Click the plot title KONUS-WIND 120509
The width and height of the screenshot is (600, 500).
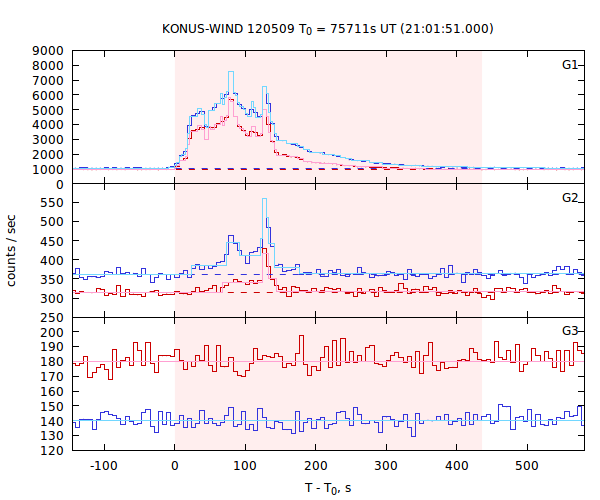[328, 29]
